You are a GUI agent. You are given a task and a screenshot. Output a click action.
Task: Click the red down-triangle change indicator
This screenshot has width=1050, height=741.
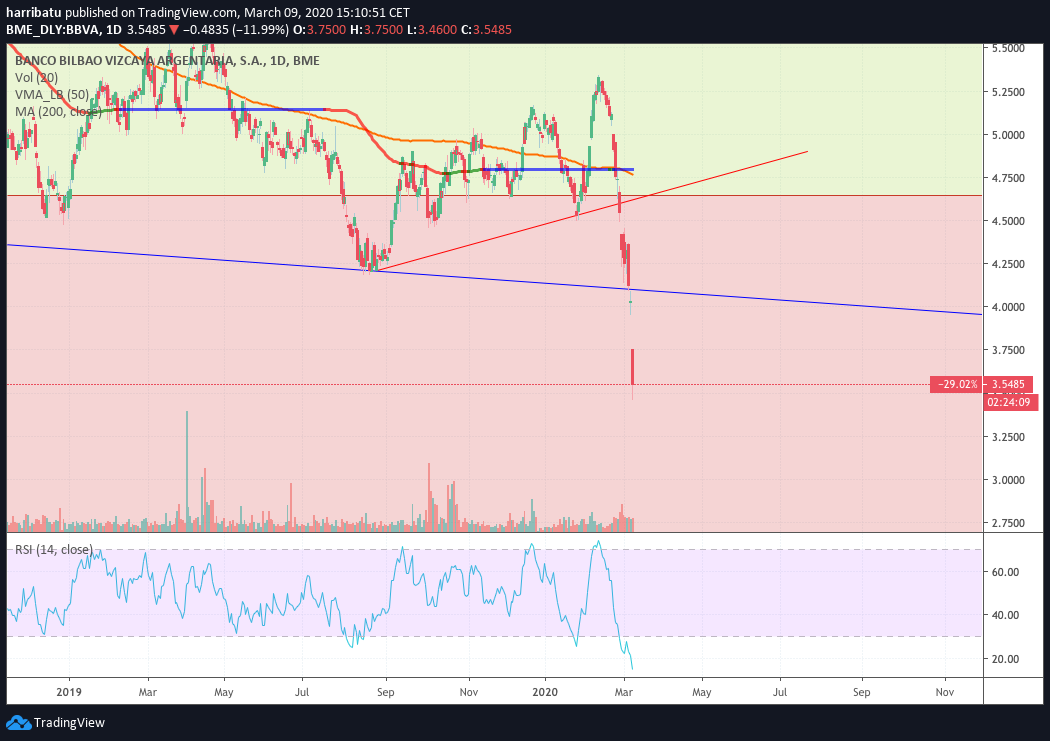coord(173,30)
